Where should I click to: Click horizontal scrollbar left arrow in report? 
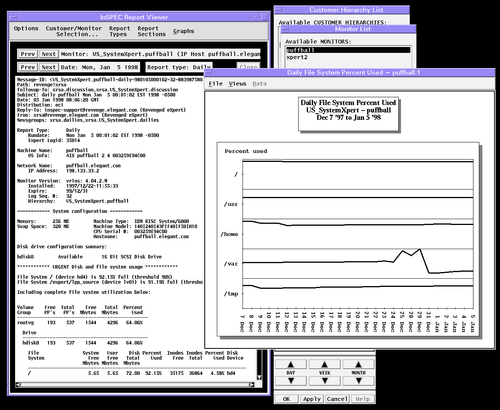point(18,385)
